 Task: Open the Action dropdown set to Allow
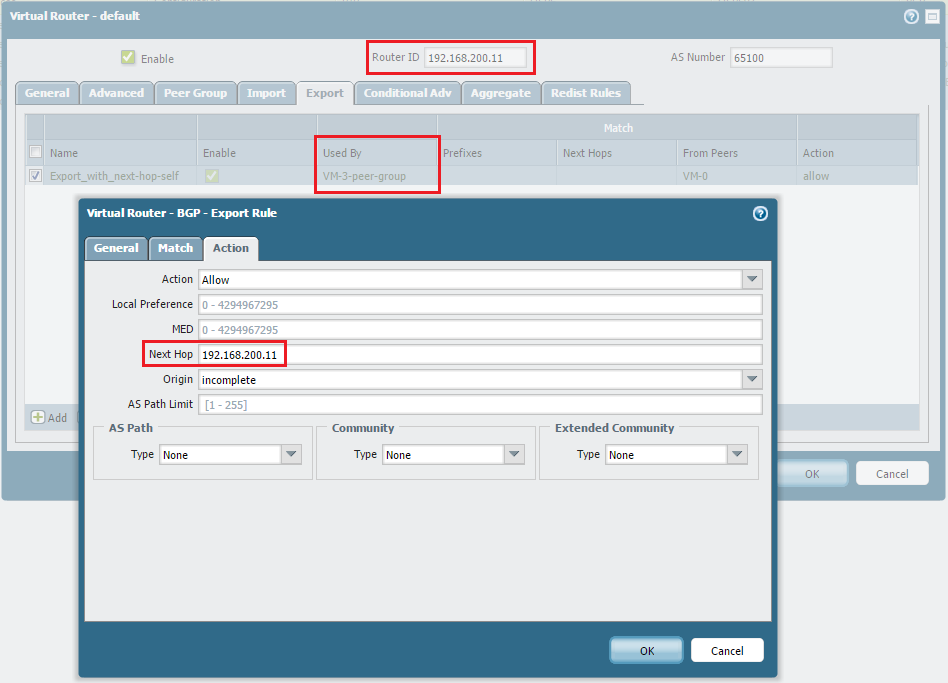[x=752, y=280]
